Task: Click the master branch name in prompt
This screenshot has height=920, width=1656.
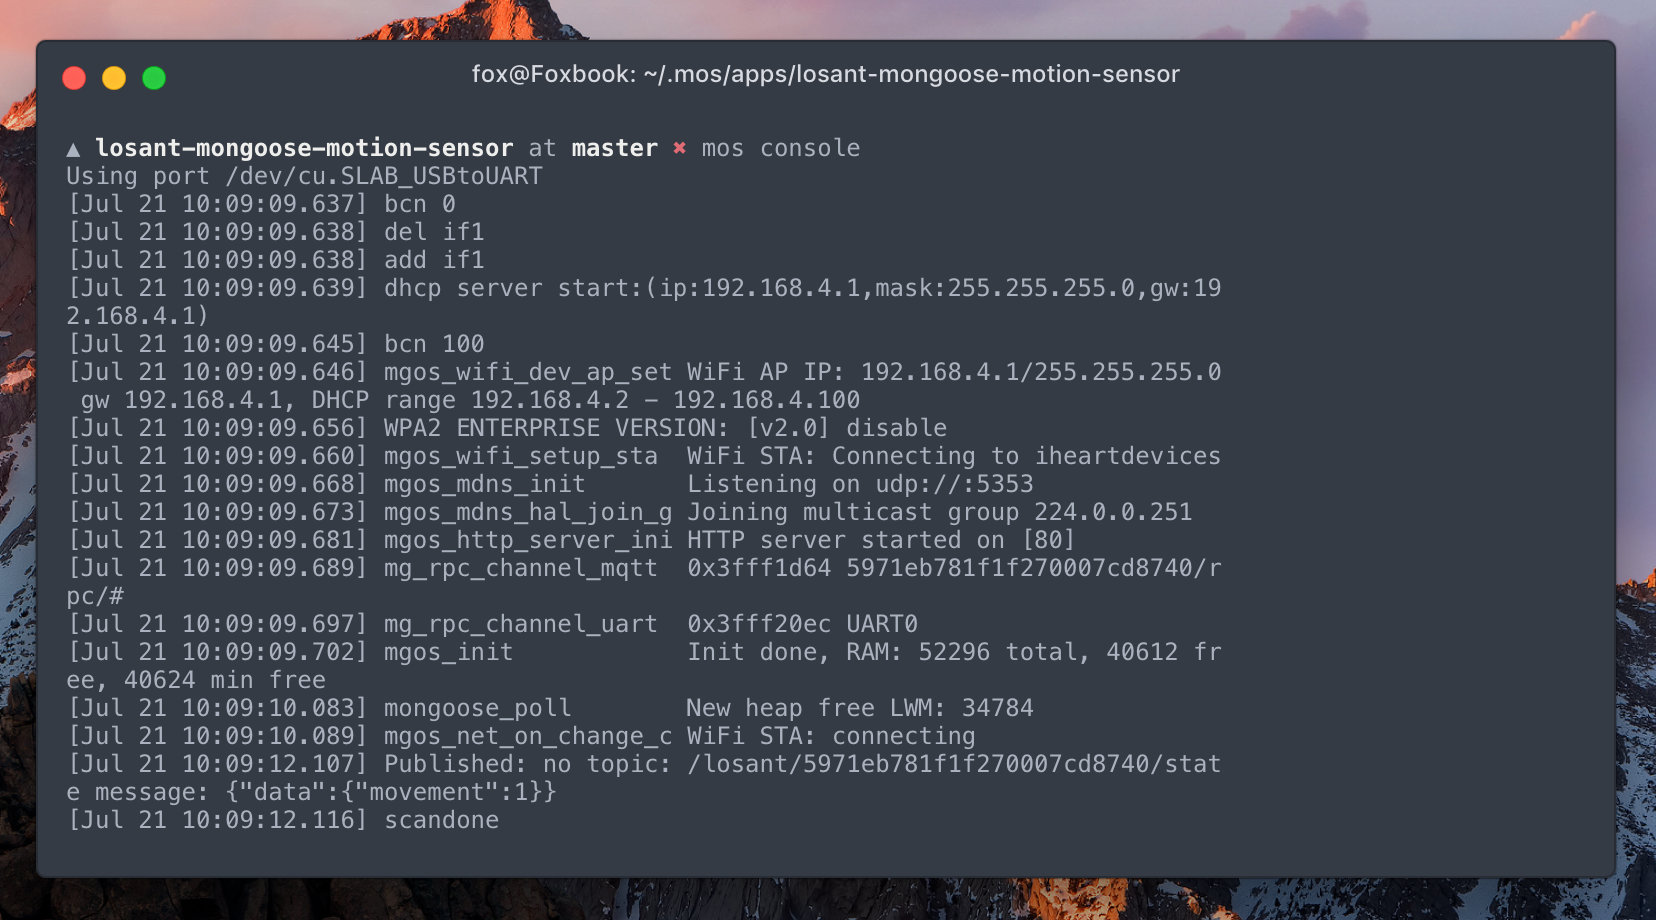Action: point(614,148)
